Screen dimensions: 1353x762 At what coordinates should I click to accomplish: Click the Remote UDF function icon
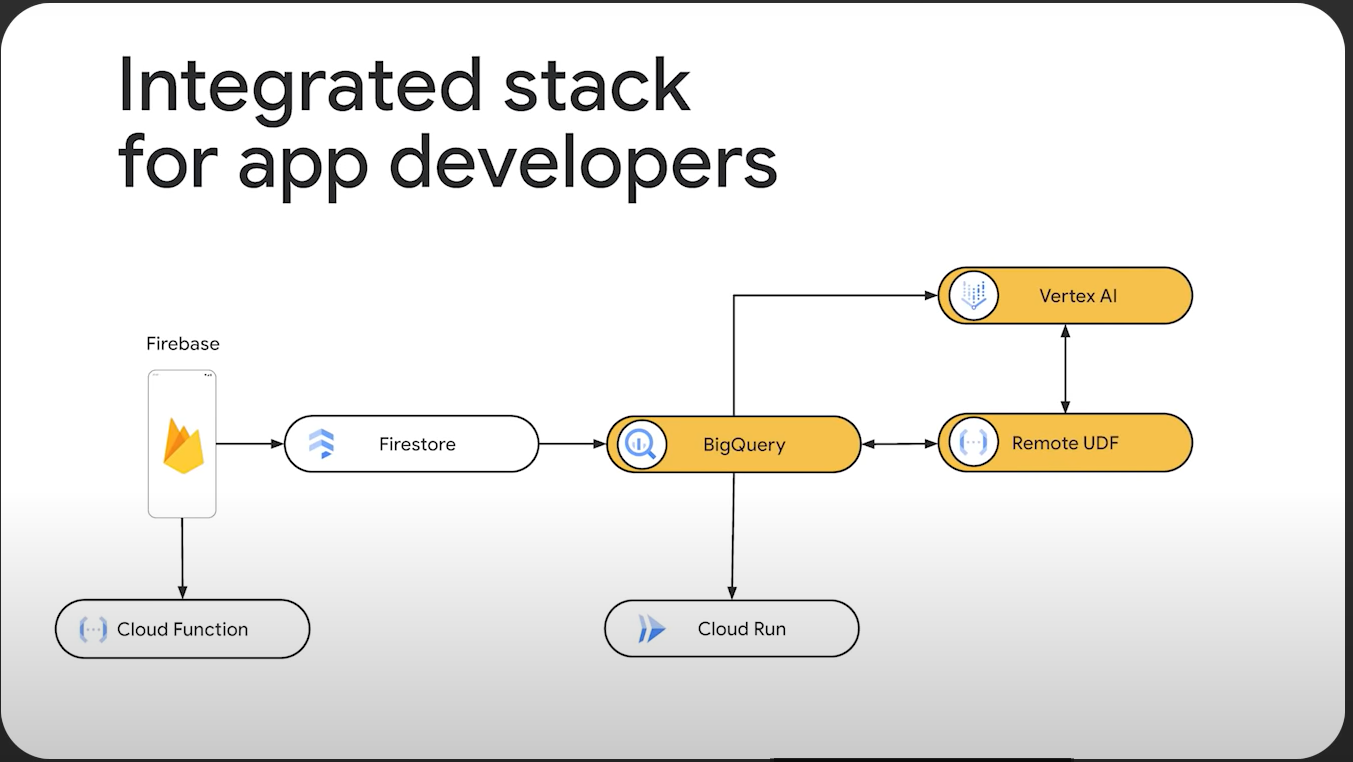[x=973, y=443]
